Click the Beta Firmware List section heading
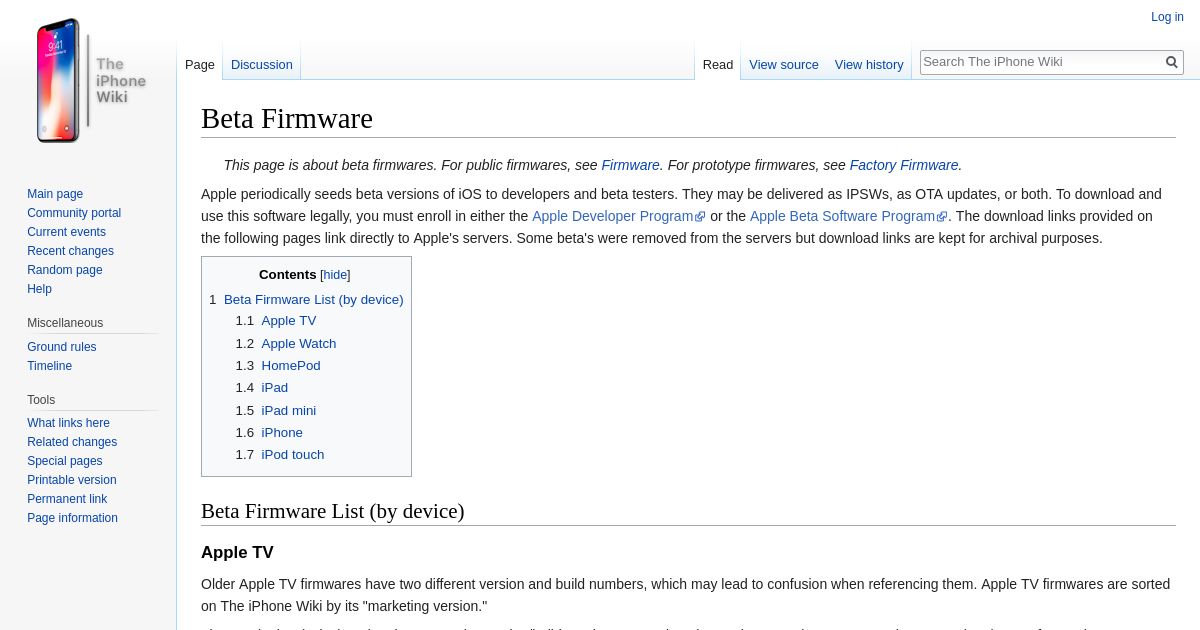 pos(333,511)
